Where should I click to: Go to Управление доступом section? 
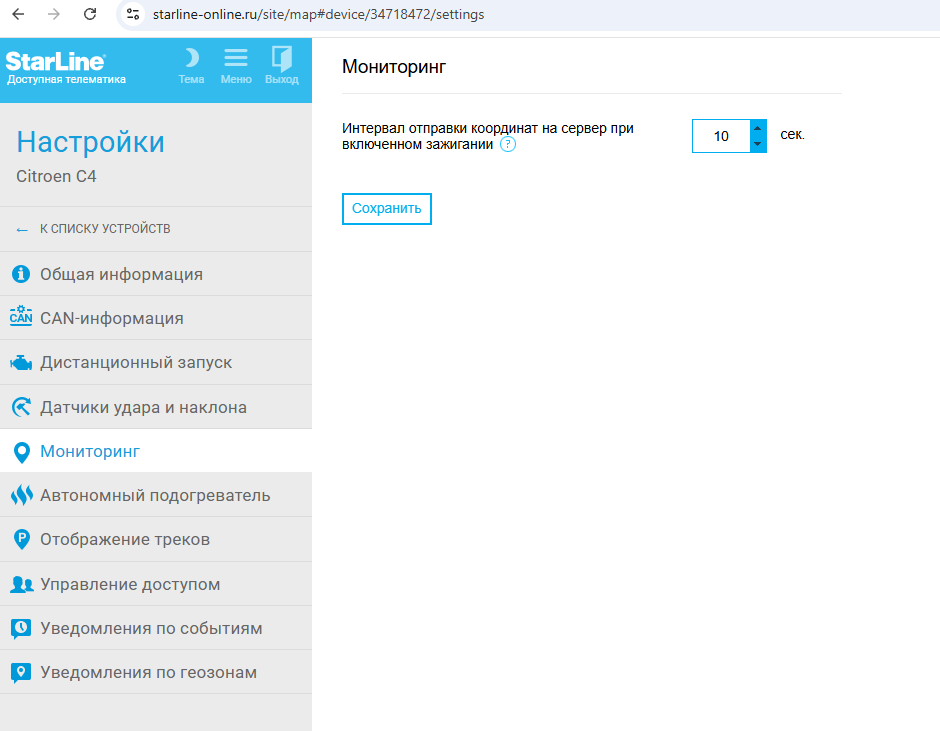(x=156, y=584)
